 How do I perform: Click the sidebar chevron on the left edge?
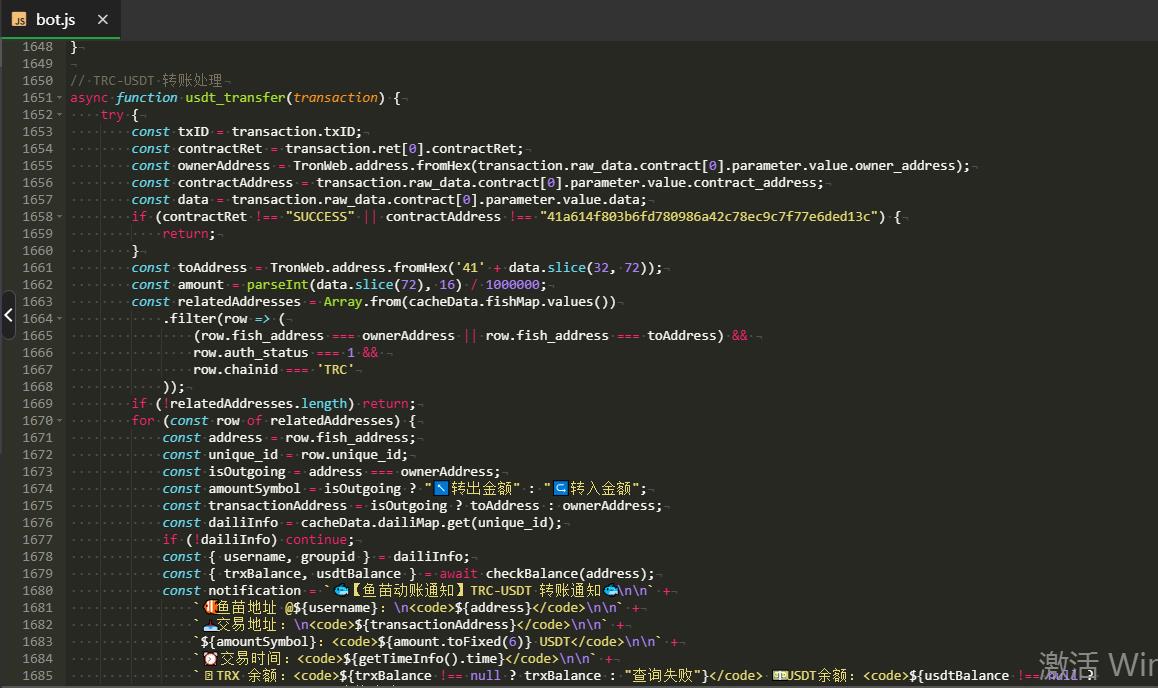pyautogui.click(x=8, y=315)
